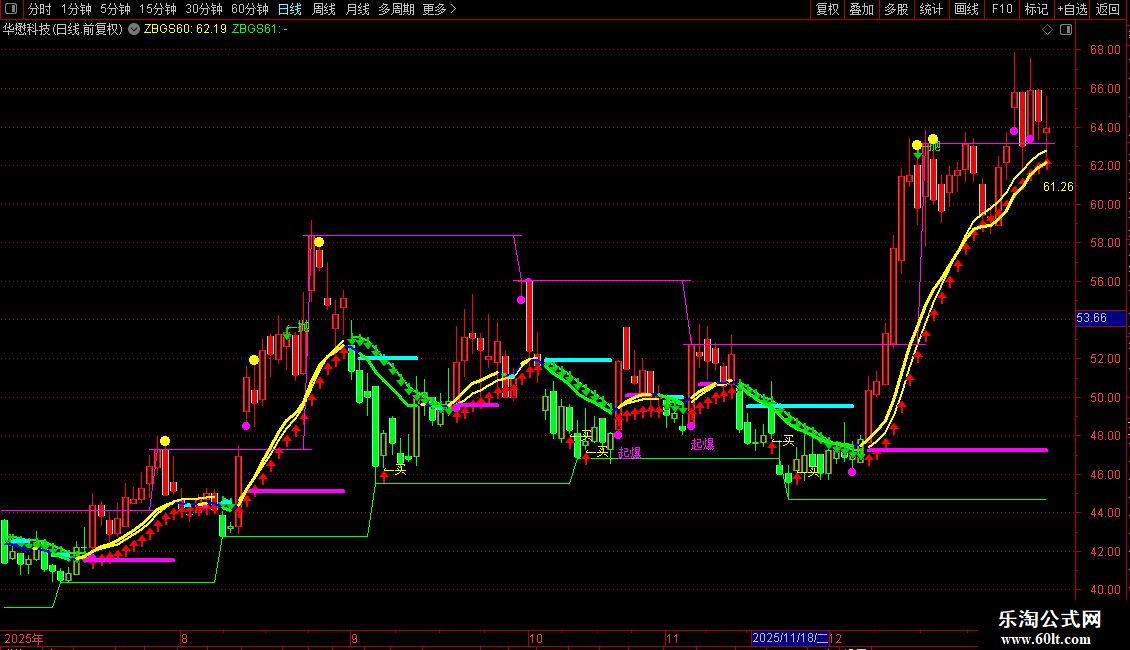The width and height of the screenshot is (1130, 650).
Task: Click the 返回 back button
Action: pyautogui.click(x=1108, y=9)
